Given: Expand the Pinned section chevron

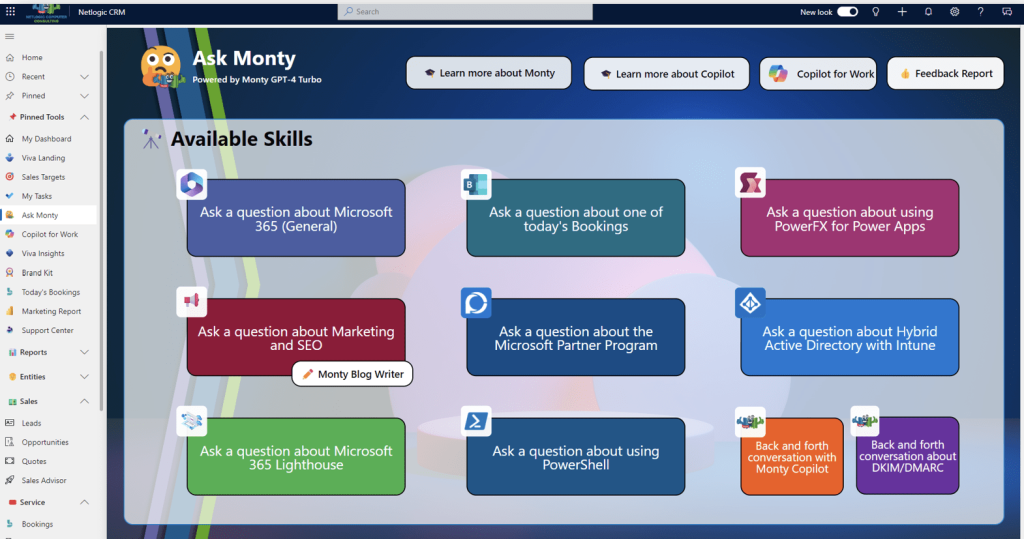Looking at the screenshot, I should [84, 96].
